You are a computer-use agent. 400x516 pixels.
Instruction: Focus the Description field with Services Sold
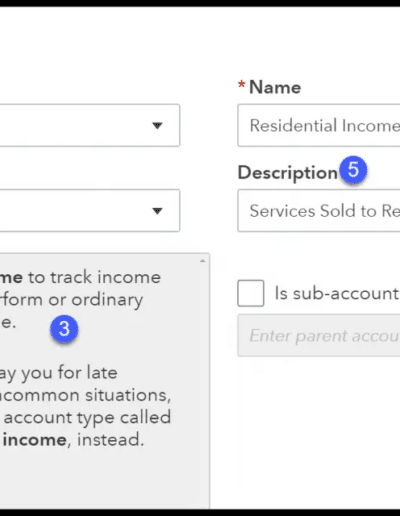click(x=319, y=211)
